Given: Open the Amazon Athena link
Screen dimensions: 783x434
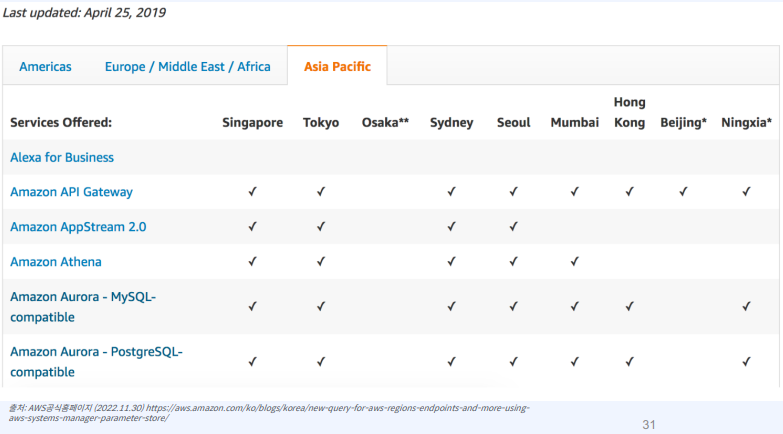Looking at the screenshot, I should [x=56, y=262].
